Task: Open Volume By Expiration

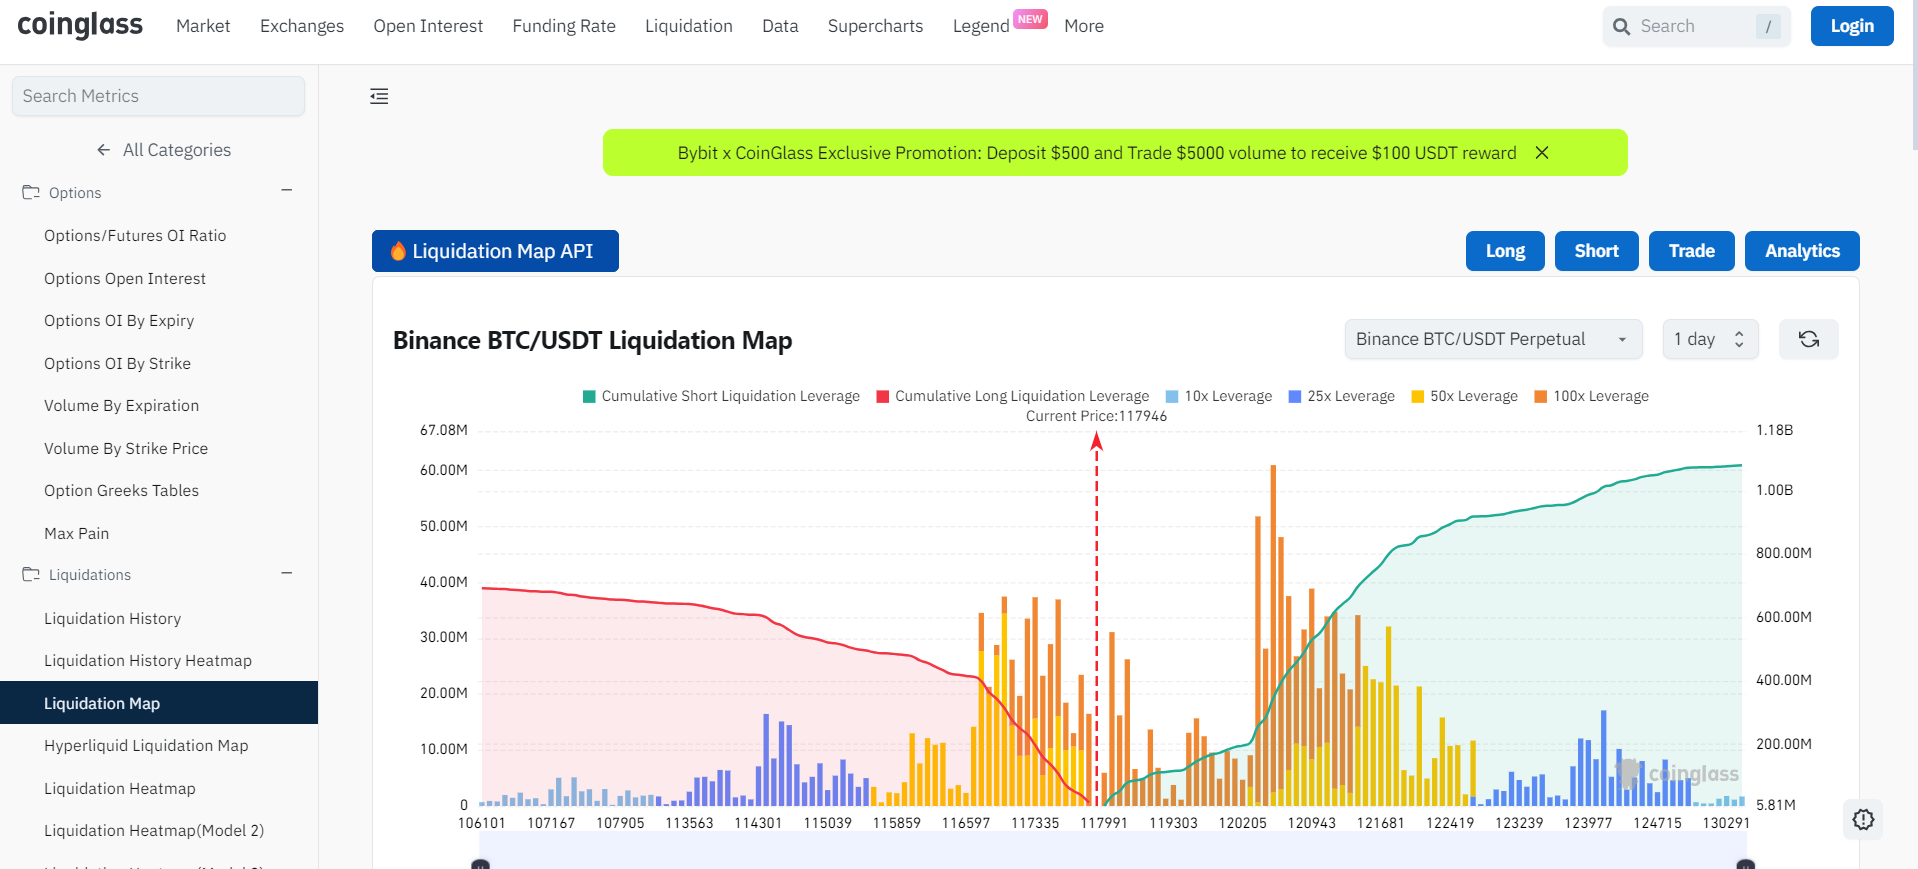Action: coord(121,406)
